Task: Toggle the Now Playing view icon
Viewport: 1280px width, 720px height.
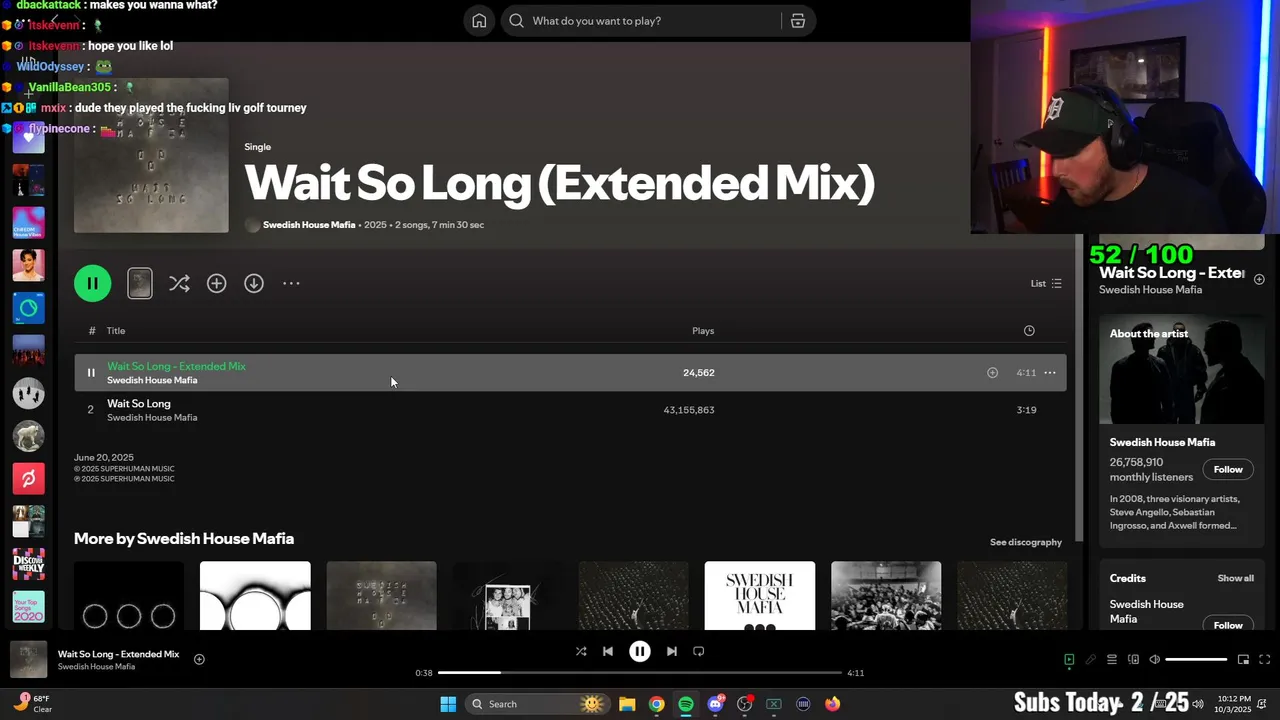Action: (1069, 660)
